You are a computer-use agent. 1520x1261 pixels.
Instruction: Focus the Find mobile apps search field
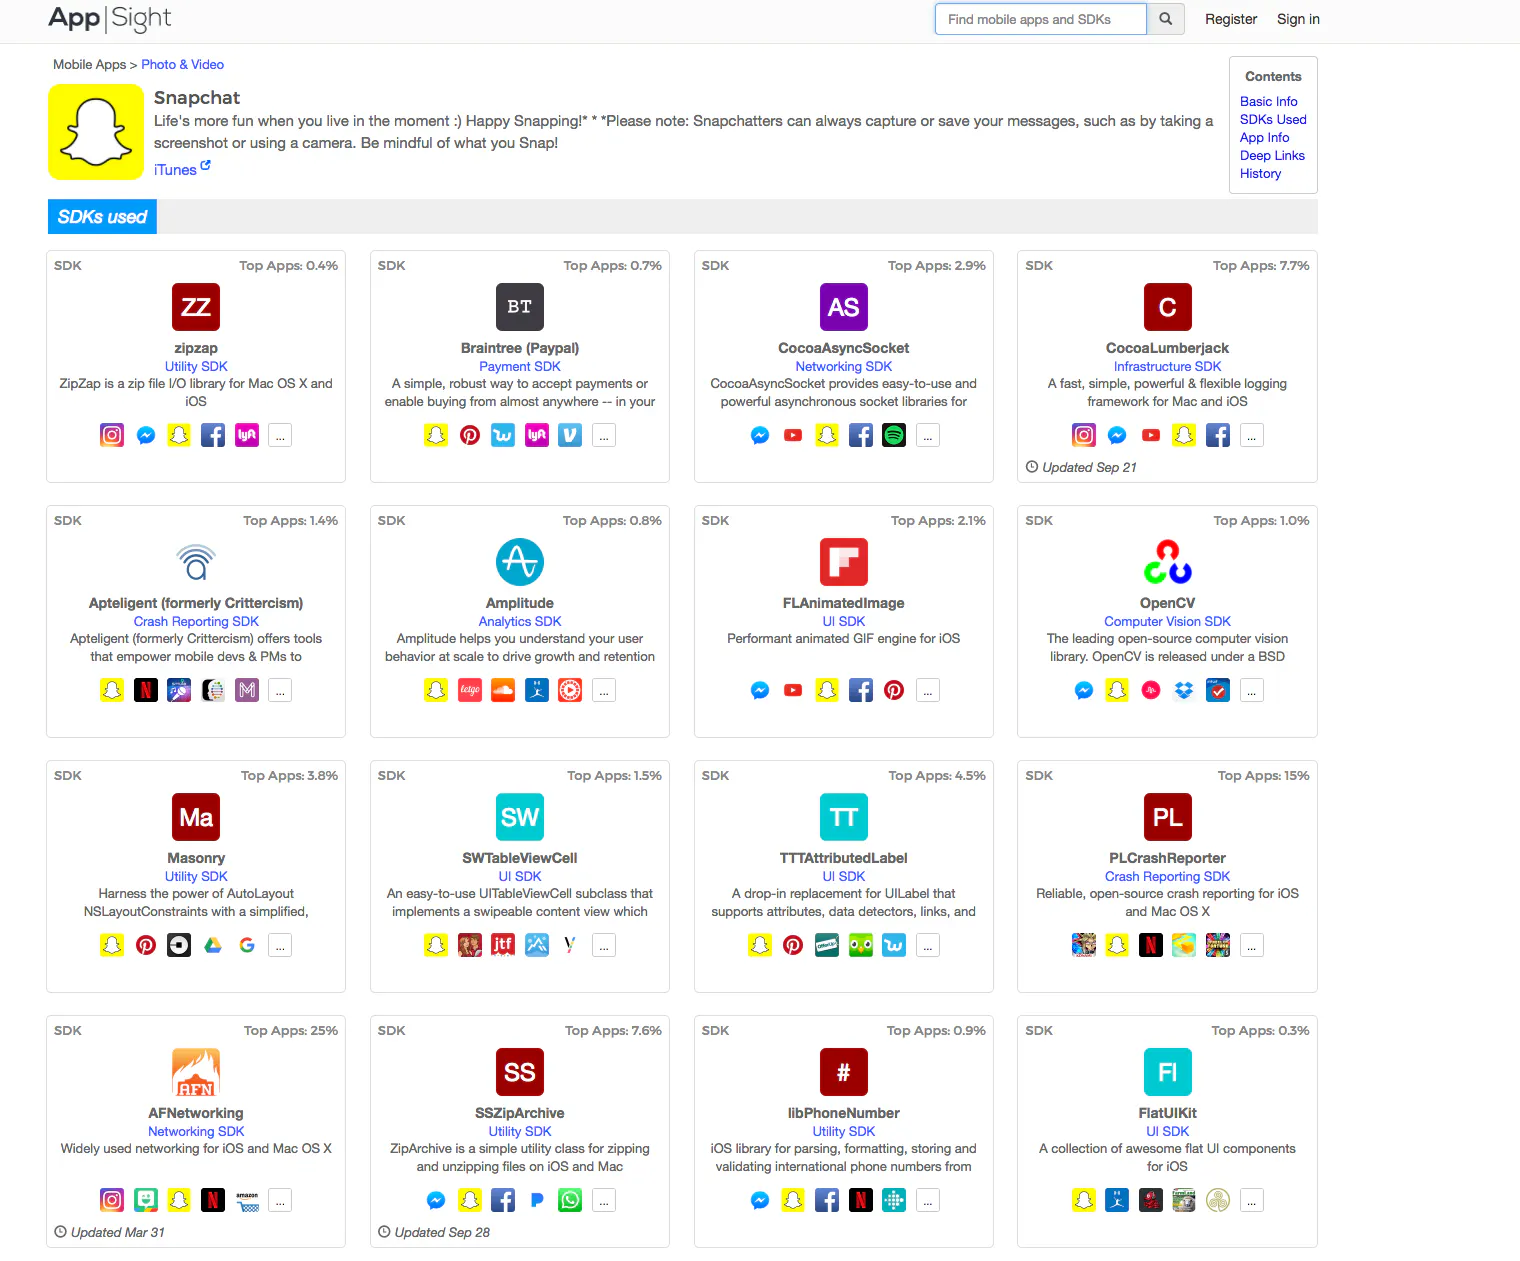point(1040,19)
